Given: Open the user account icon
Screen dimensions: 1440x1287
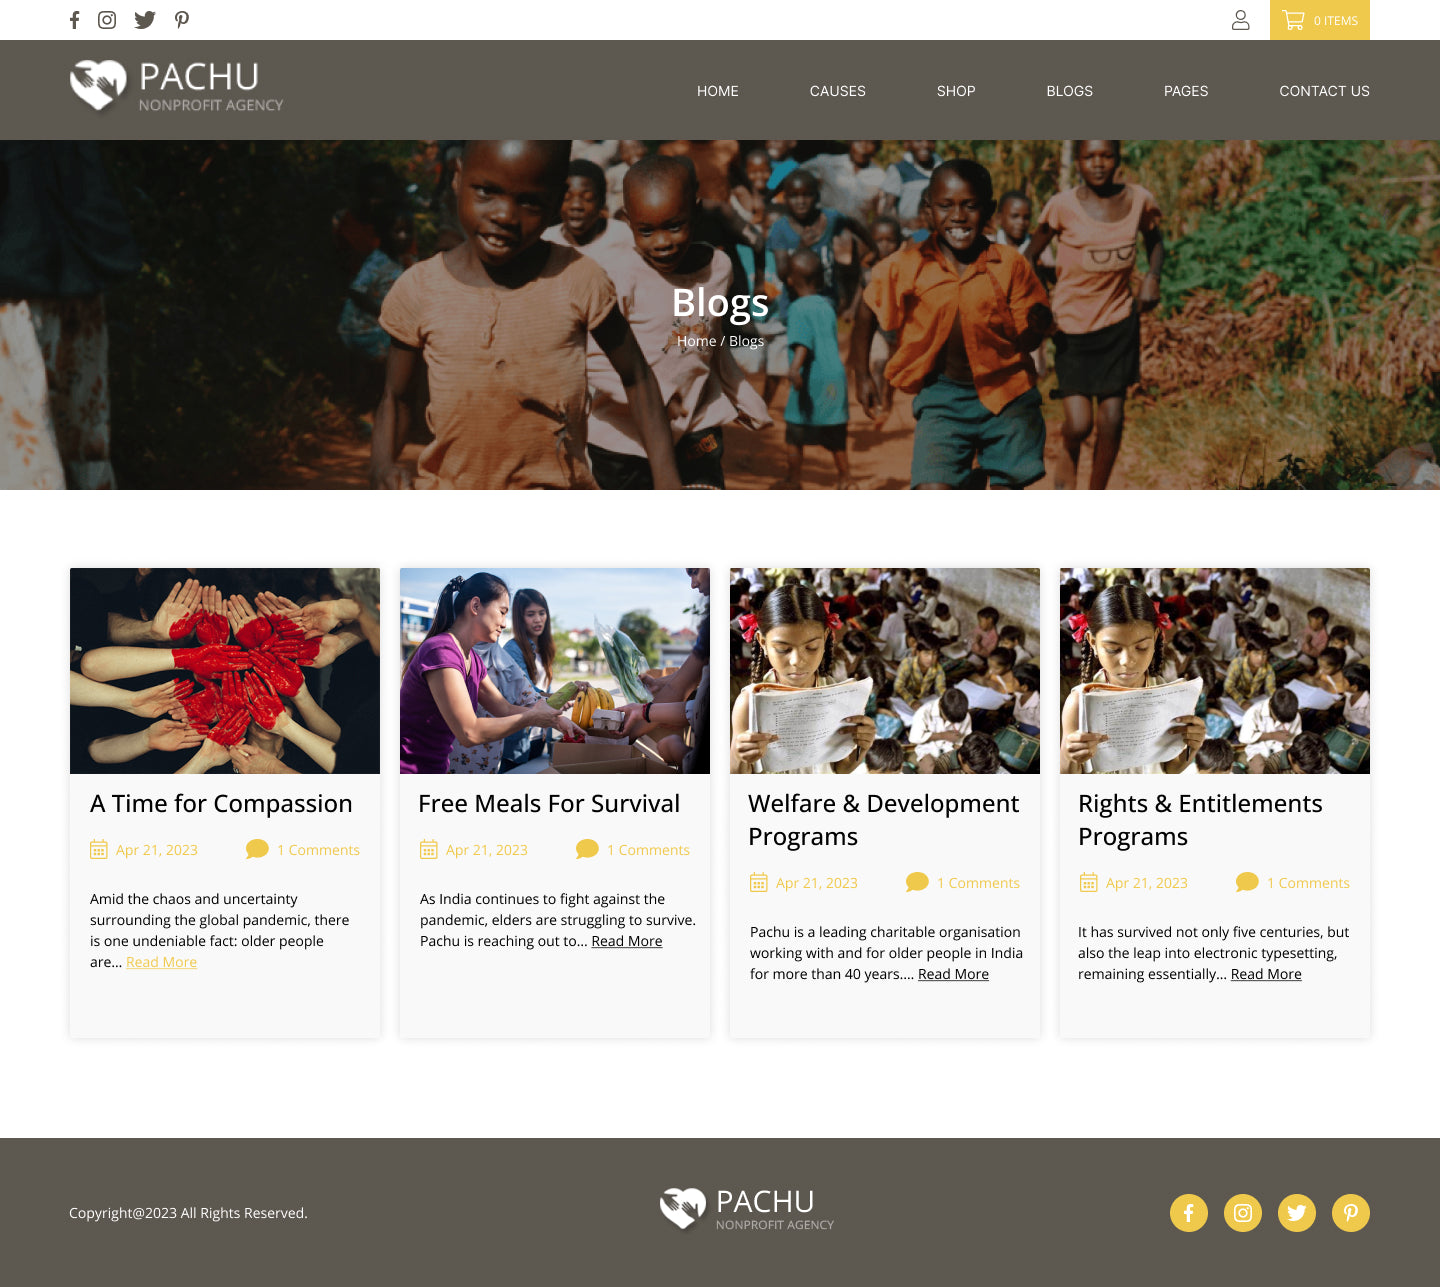Looking at the screenshot, I should [1240, 20].
